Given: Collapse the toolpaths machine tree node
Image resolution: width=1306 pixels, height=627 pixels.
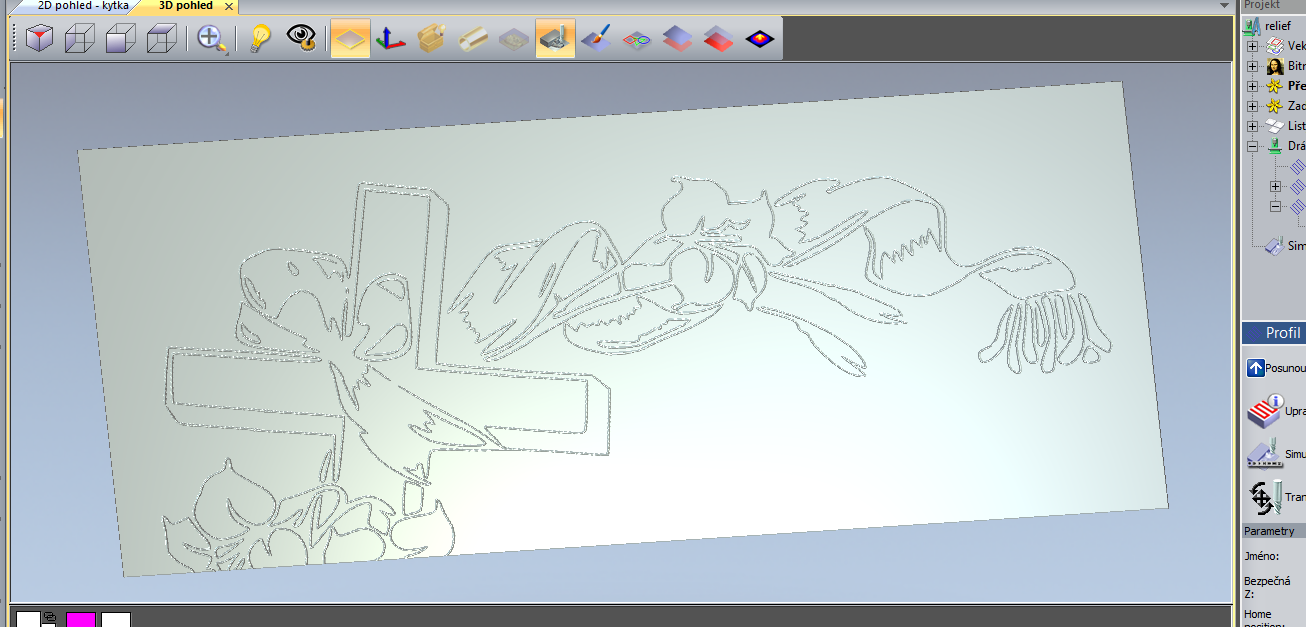Looking at the screenshot, I should tap(1252, 146).
